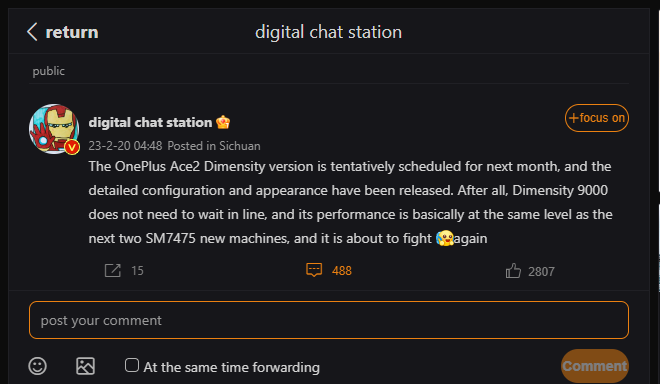The height and width of the screenshot is (384, 660).
Task: Open digital chat station profile name
Action: (150, 123)
